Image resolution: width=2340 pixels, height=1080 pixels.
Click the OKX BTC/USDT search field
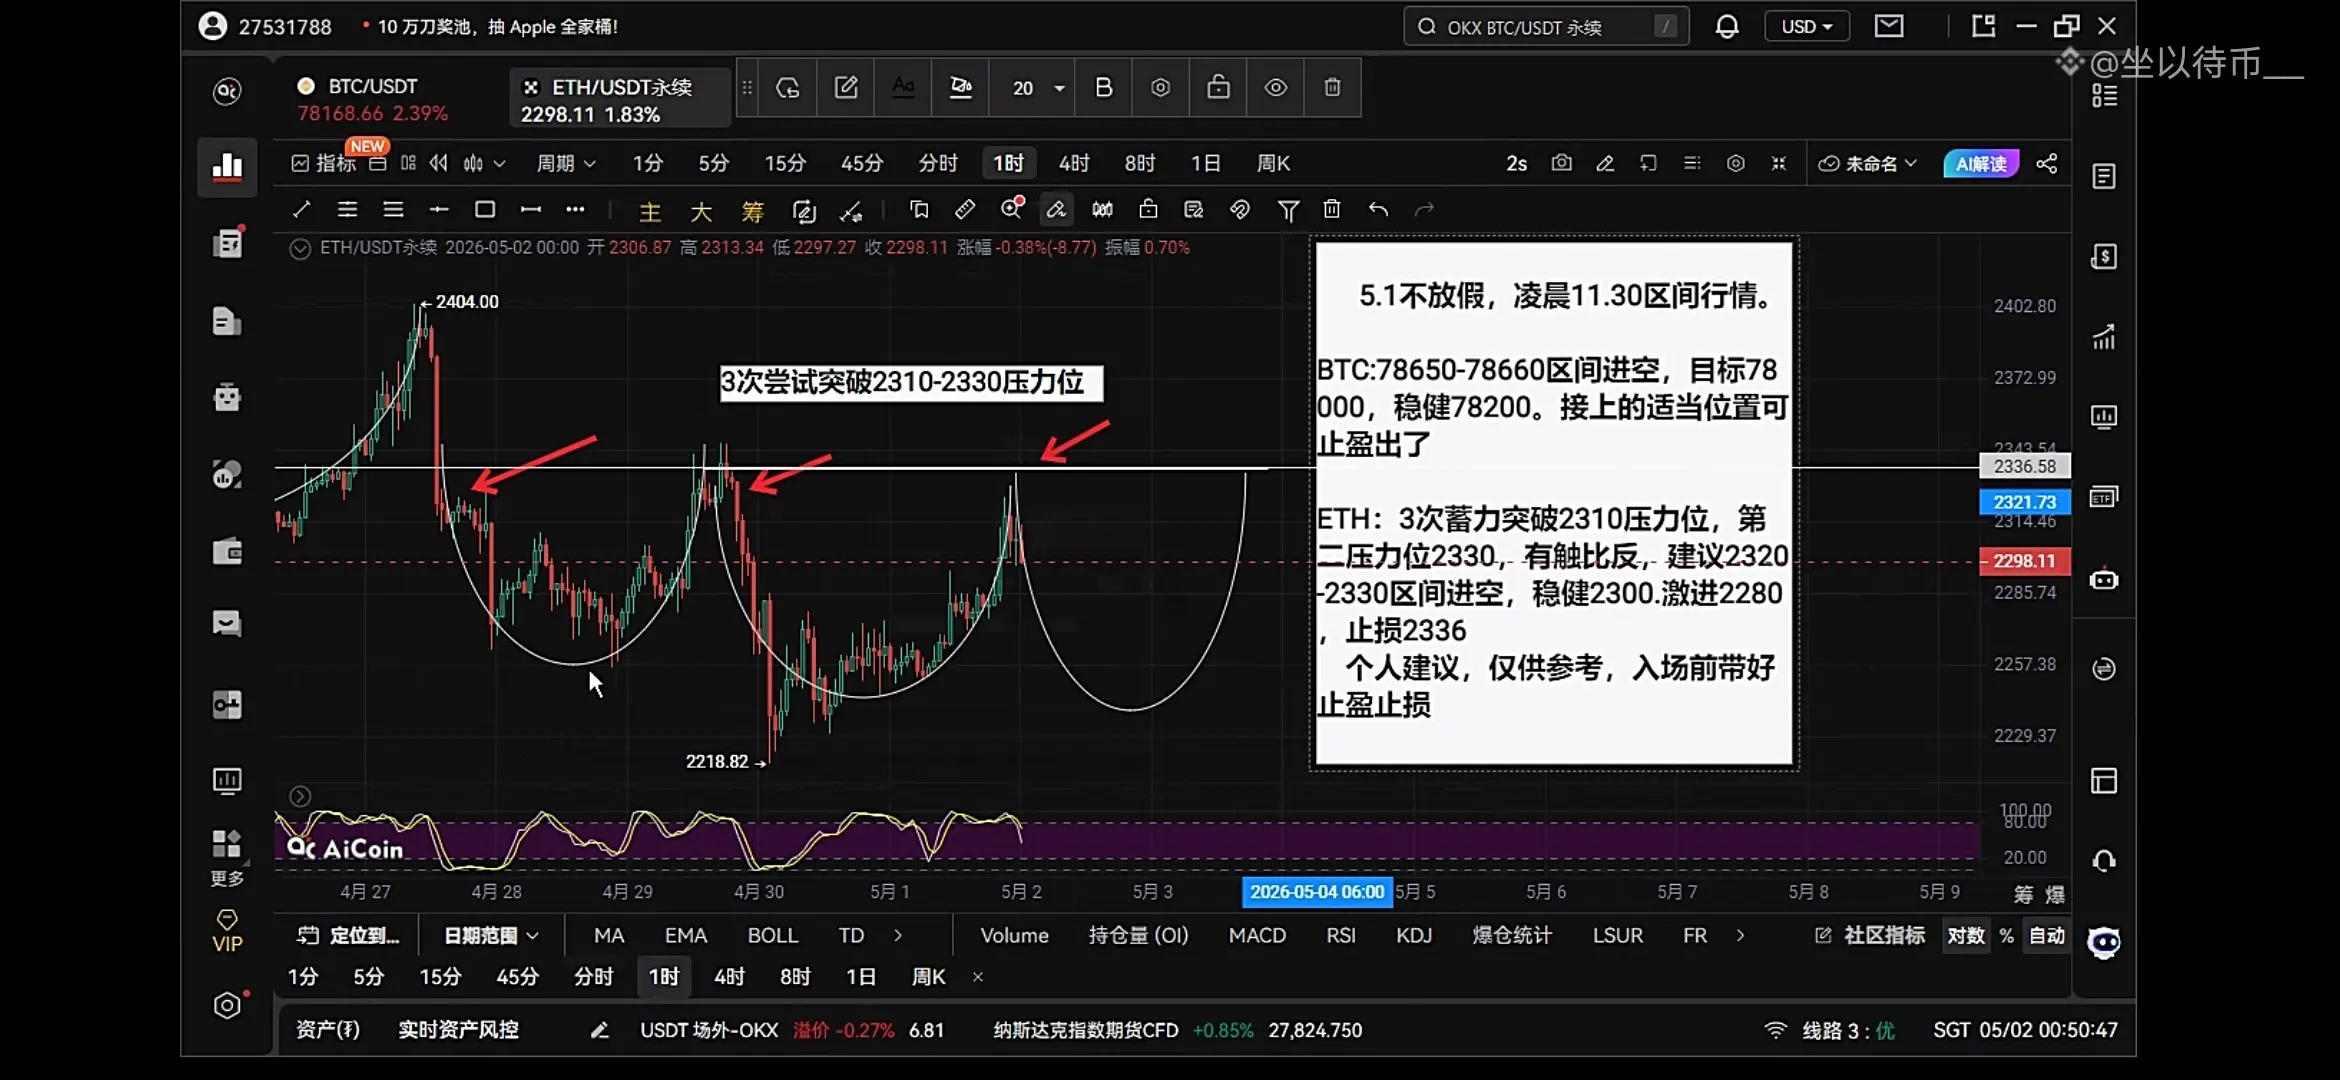[x=1546, y=27]
